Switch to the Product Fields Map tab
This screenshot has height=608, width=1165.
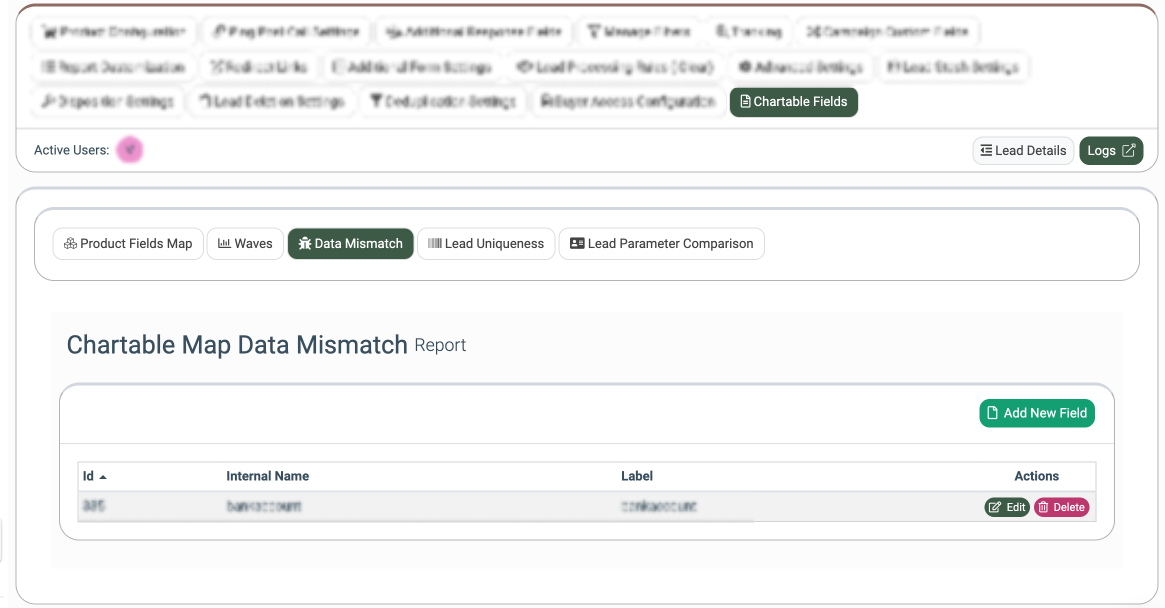128,244
